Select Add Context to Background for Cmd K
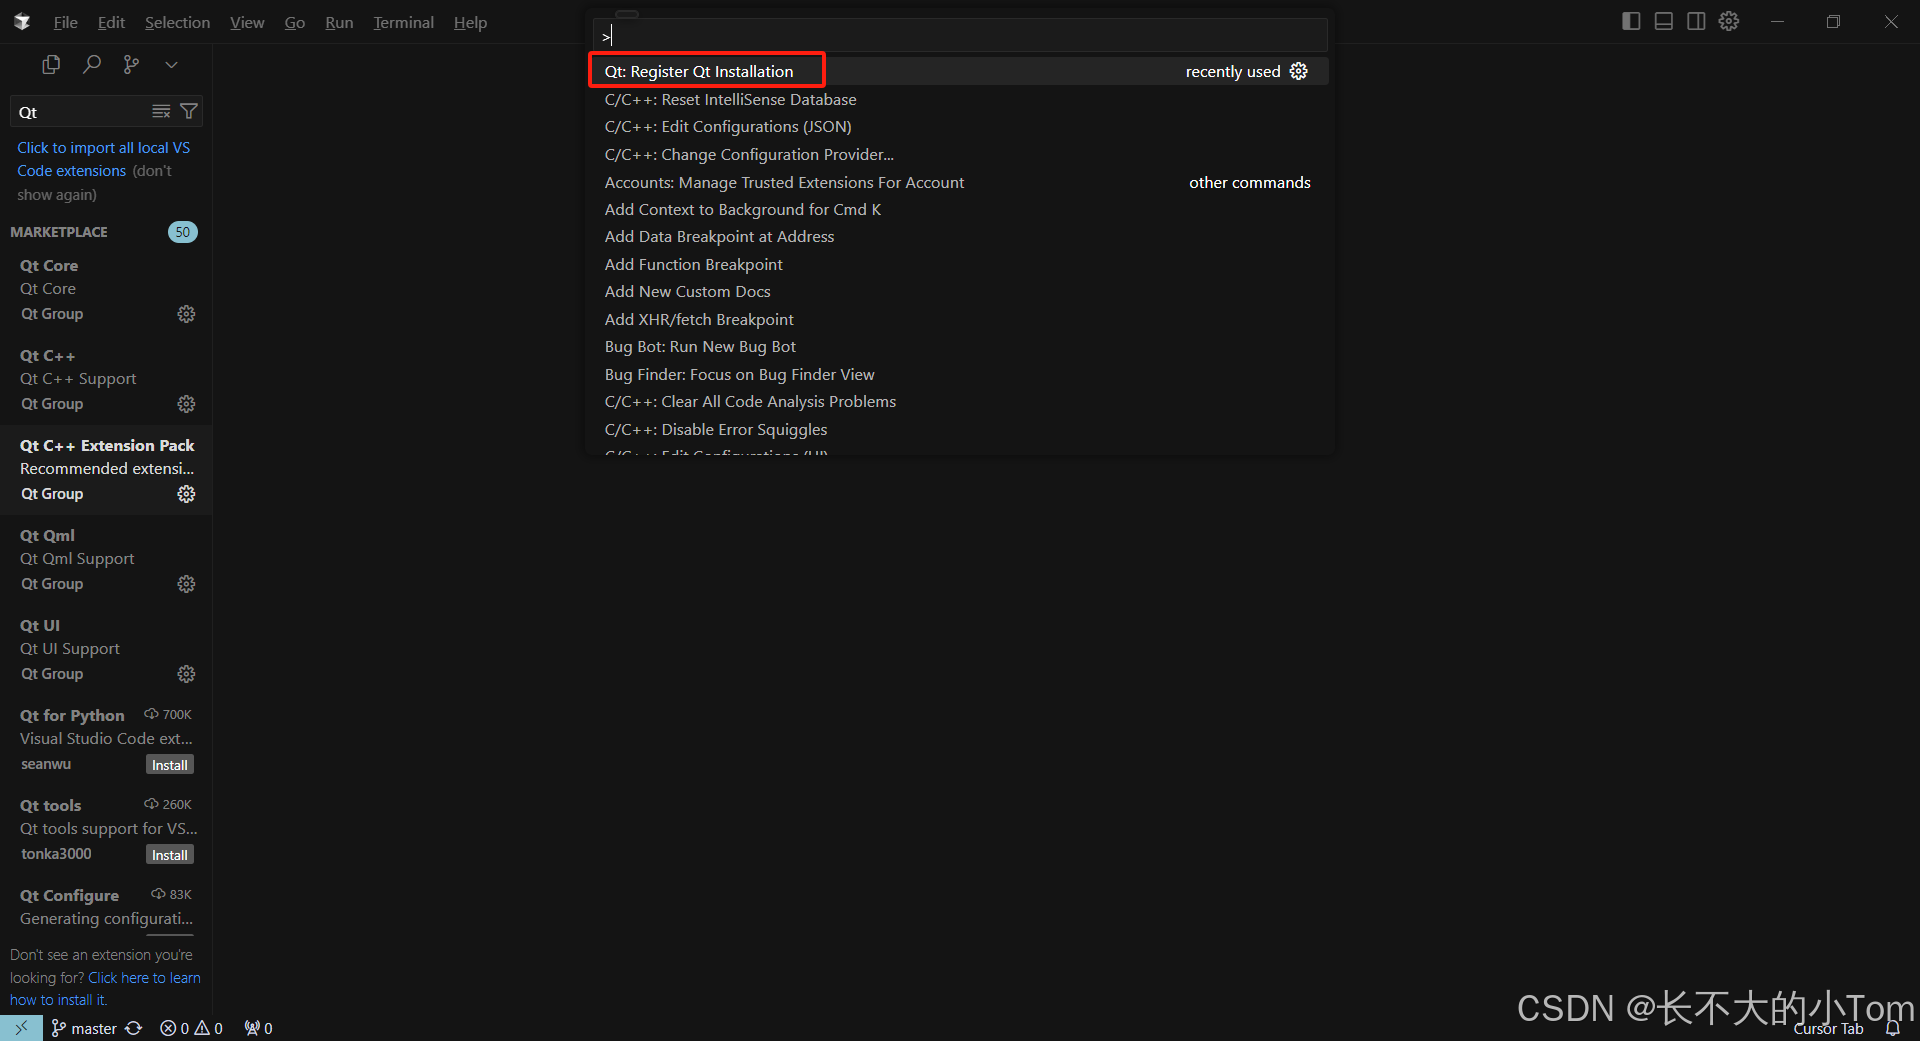The width and height of the screenshot is (1920, 1041). 958,209
